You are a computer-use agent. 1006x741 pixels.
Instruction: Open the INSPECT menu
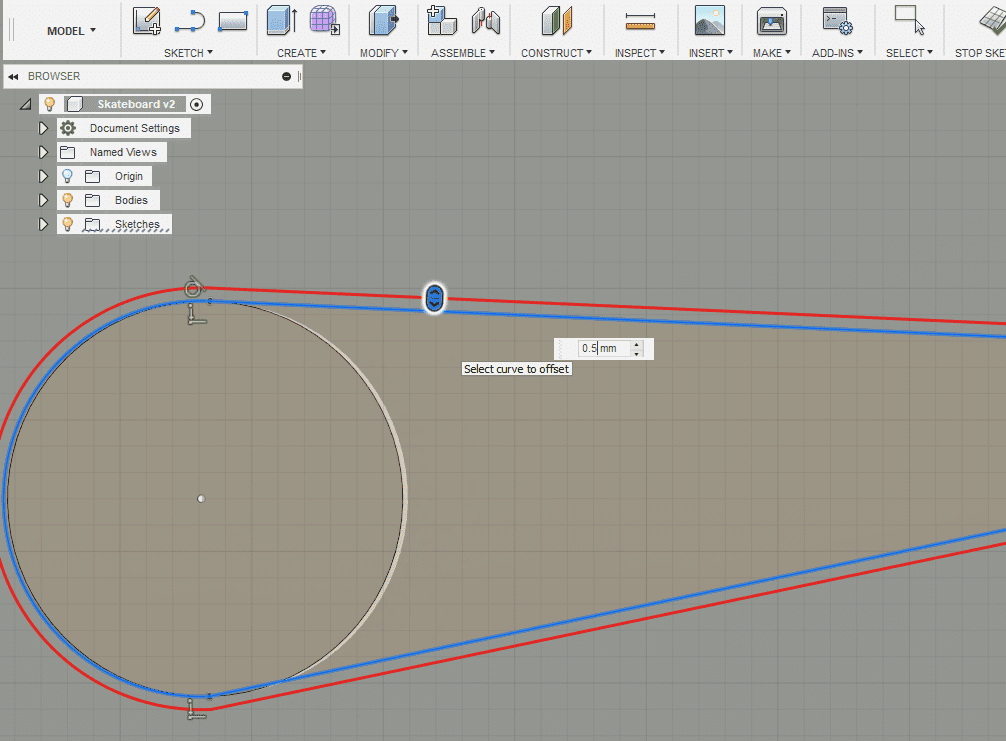coord(640,53)
